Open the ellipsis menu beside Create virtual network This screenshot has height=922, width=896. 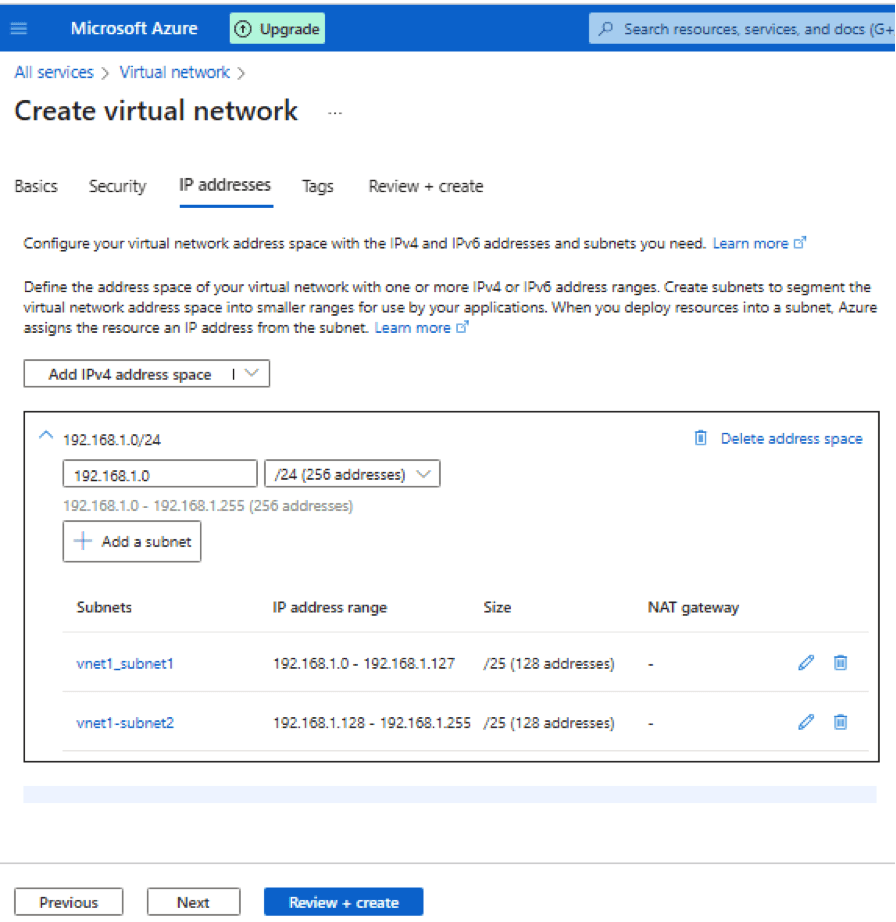(x=335, y=112)
